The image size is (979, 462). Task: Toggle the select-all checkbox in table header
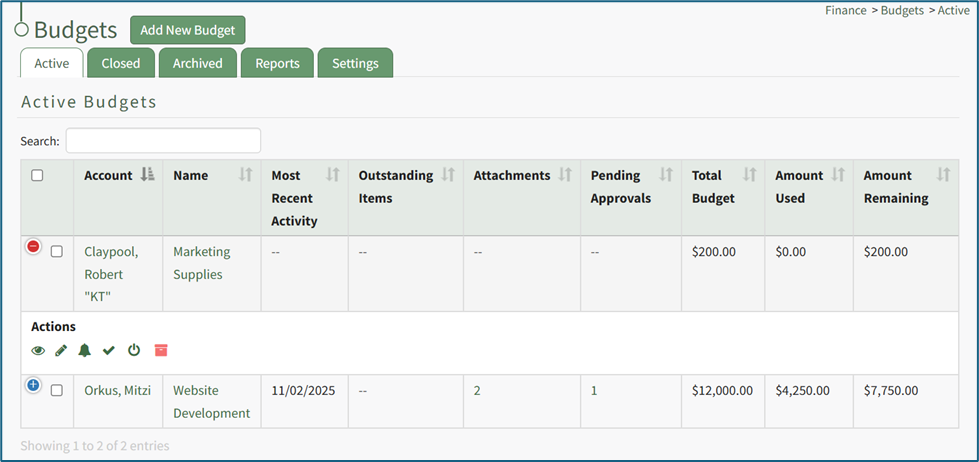[37, 176]
